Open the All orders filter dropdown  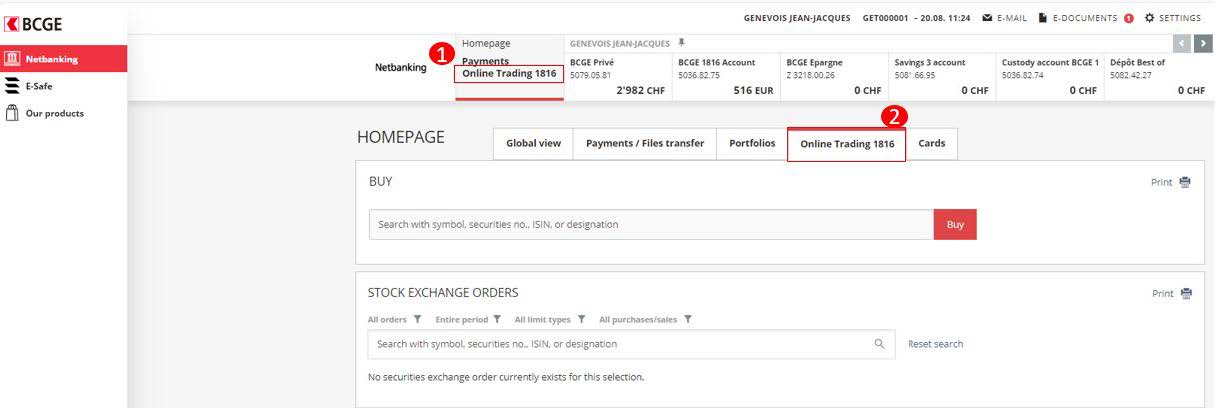(395, 320)
